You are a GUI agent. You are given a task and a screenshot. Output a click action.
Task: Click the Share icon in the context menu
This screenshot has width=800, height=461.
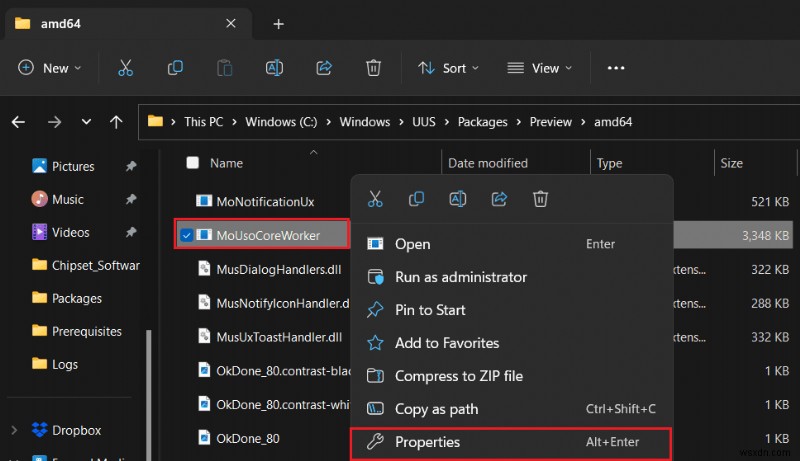pos(499,199)
